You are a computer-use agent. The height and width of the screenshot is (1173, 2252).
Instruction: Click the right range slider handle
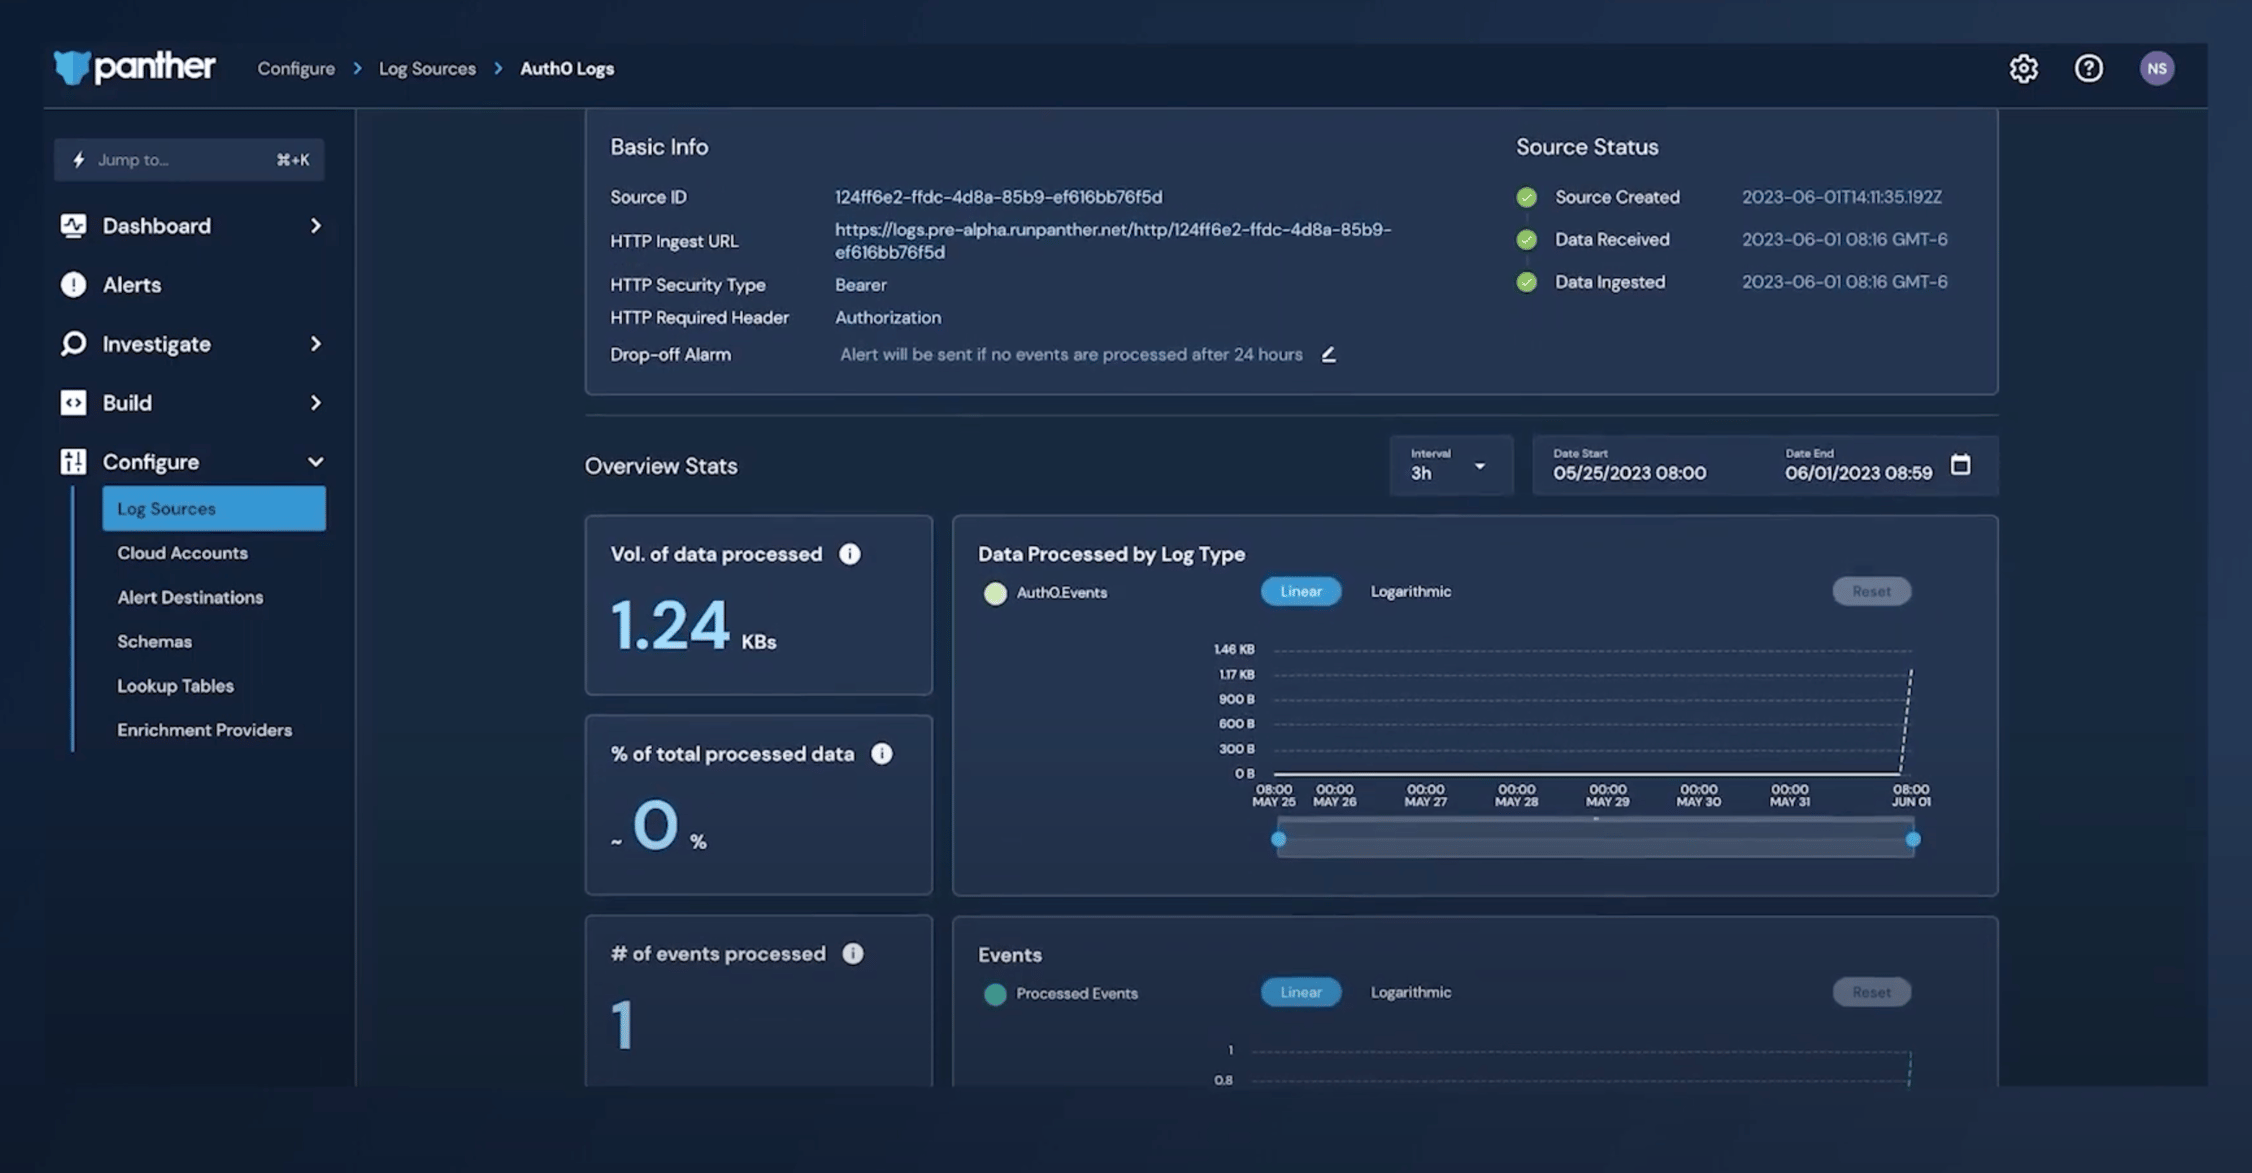pyautogui.click(x=1913, y=840)
